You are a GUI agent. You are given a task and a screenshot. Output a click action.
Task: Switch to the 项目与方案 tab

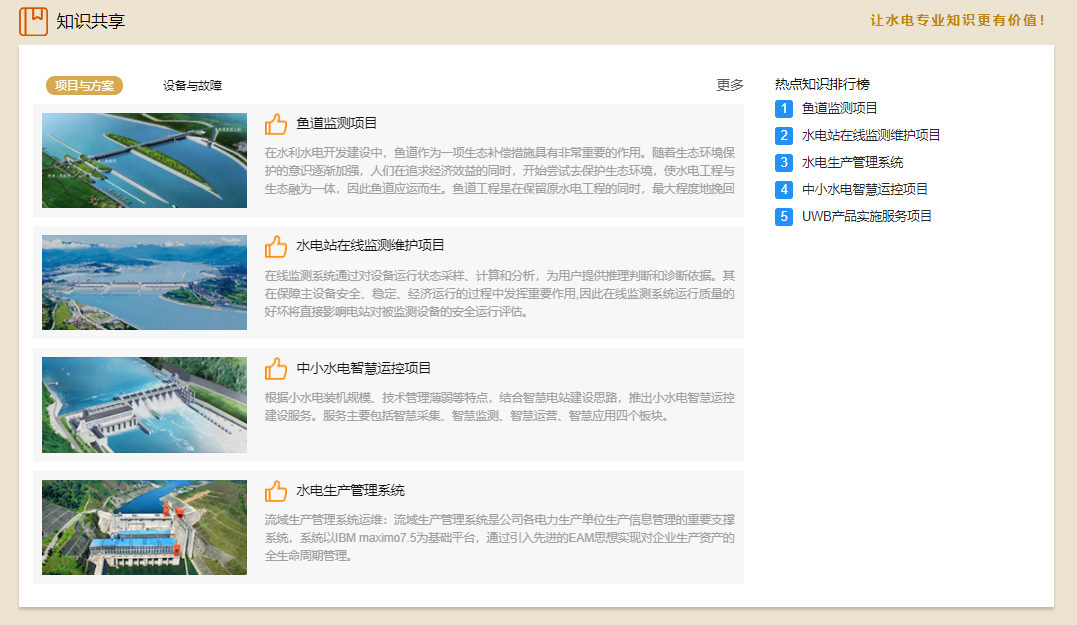(x=84, y=86)
